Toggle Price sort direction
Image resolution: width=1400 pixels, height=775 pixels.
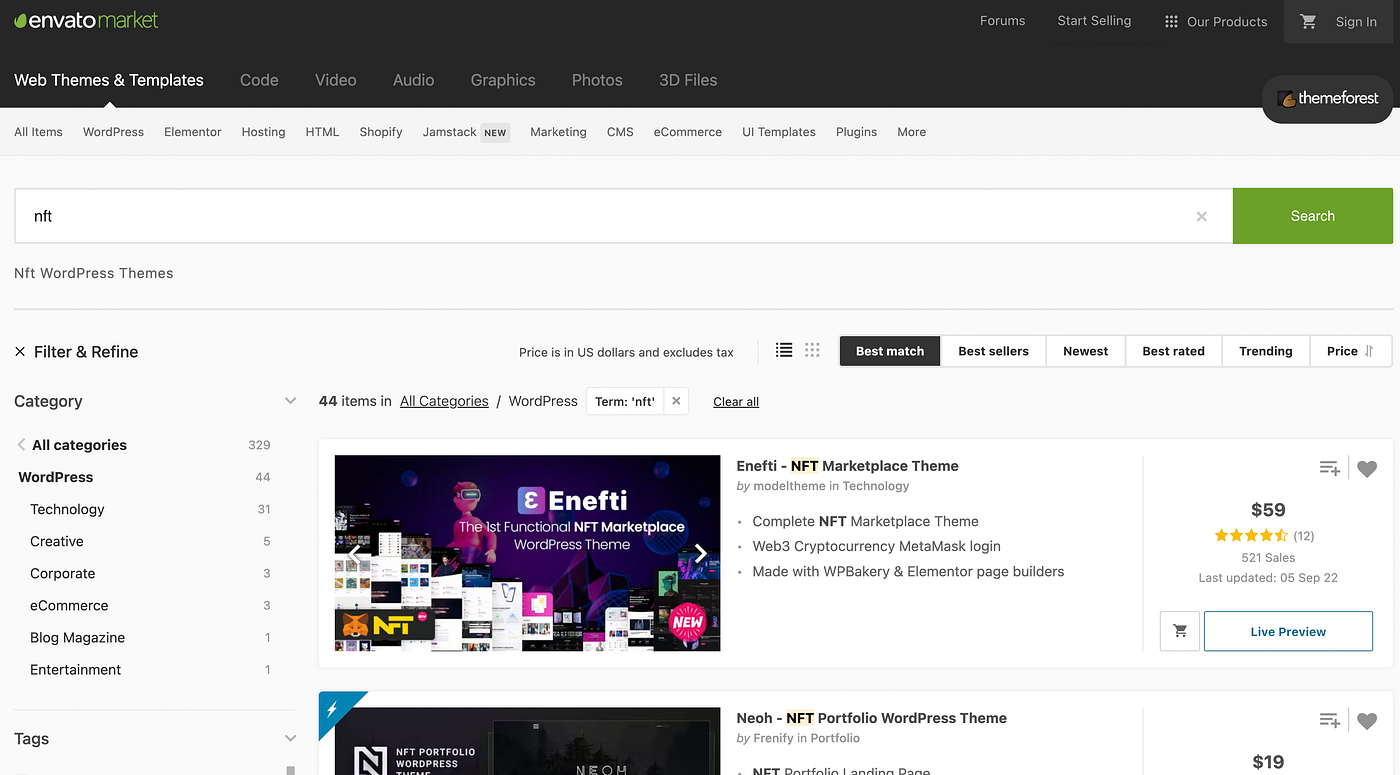pyautogui.click(x=1369, y=351)
